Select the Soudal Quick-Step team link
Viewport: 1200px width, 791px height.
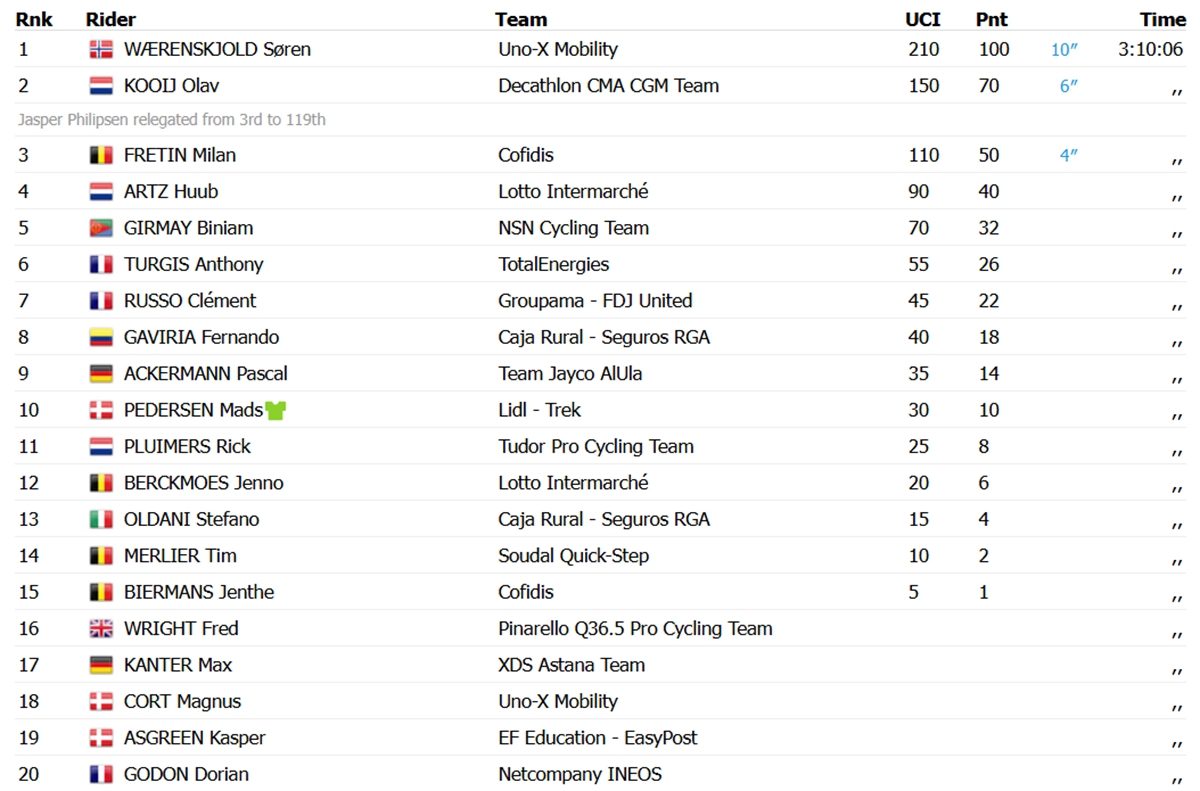point(573,556)
